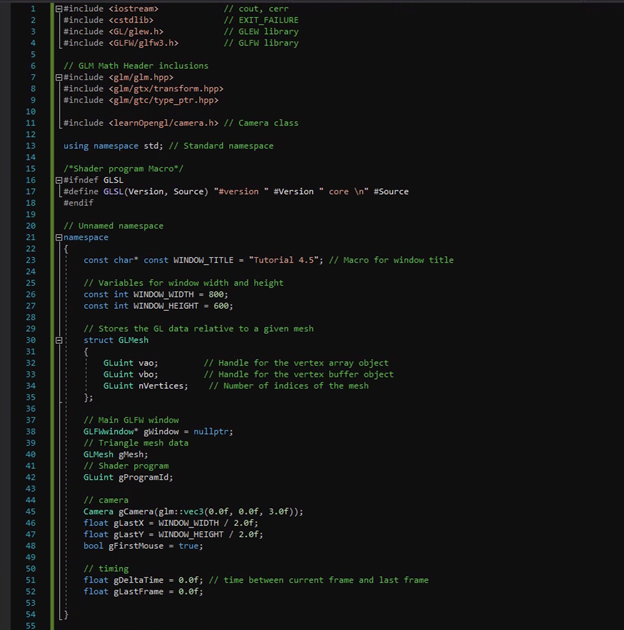624x630 pixels.
Task: Click the nullptr keyword
Action: 211,432
